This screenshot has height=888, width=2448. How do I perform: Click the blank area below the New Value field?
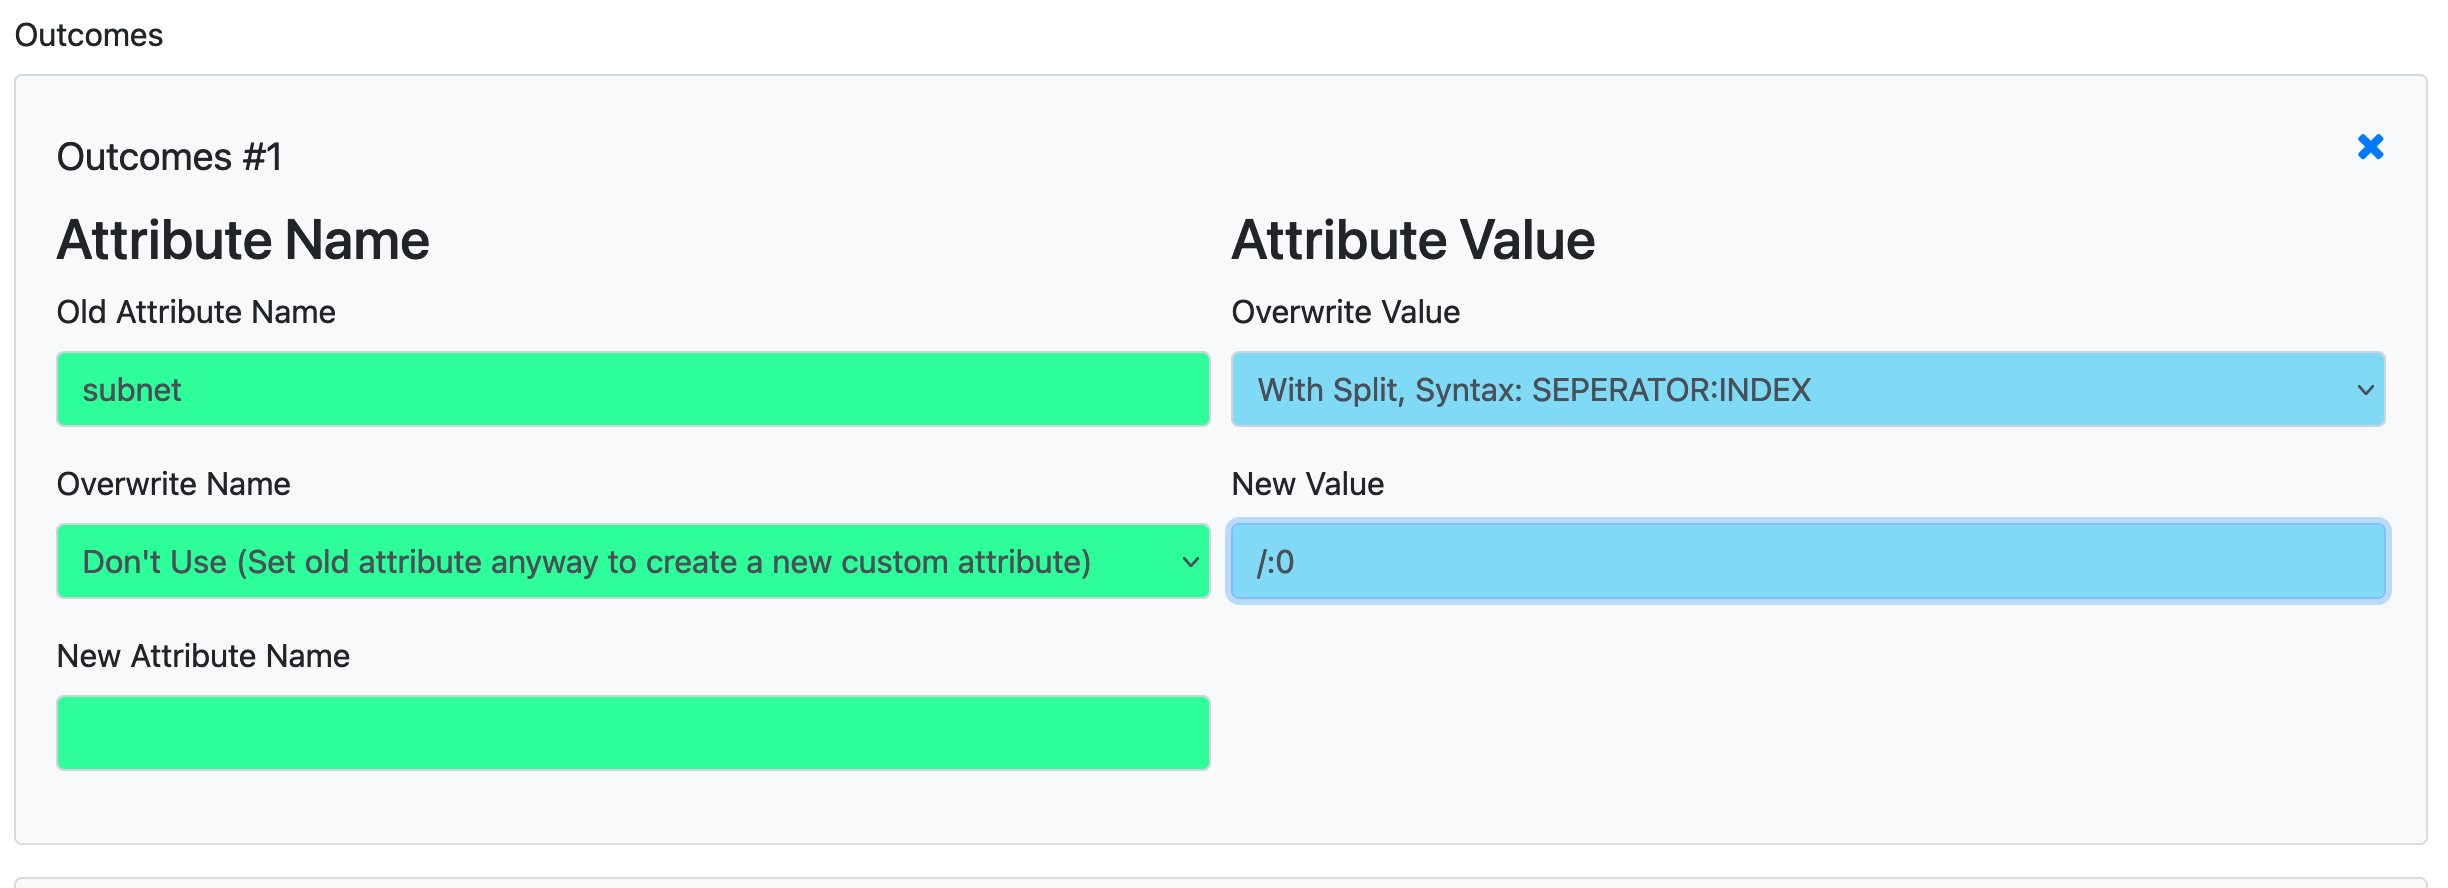[1808, 720]
